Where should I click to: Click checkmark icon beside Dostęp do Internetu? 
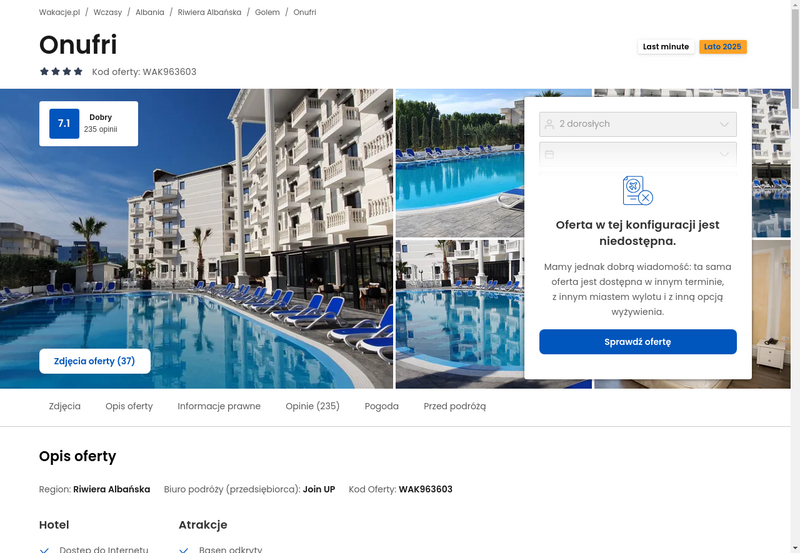(44, 550)
